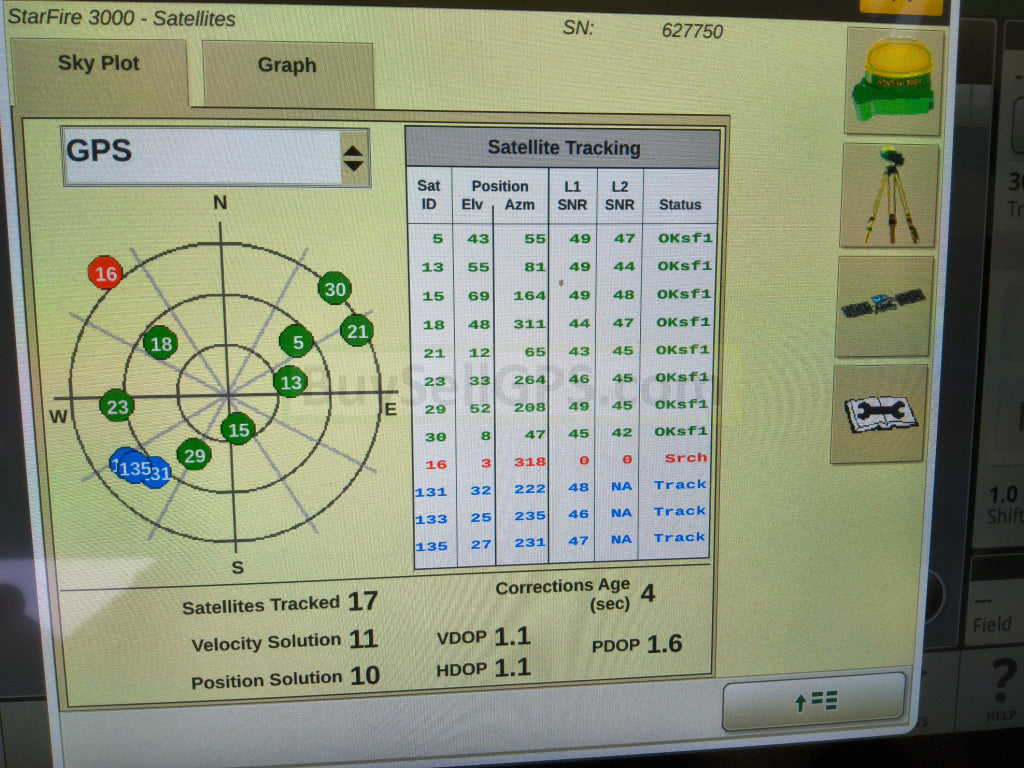Click the StarFire receiver icon
1024x768 pixels.
tap(894, 80)
